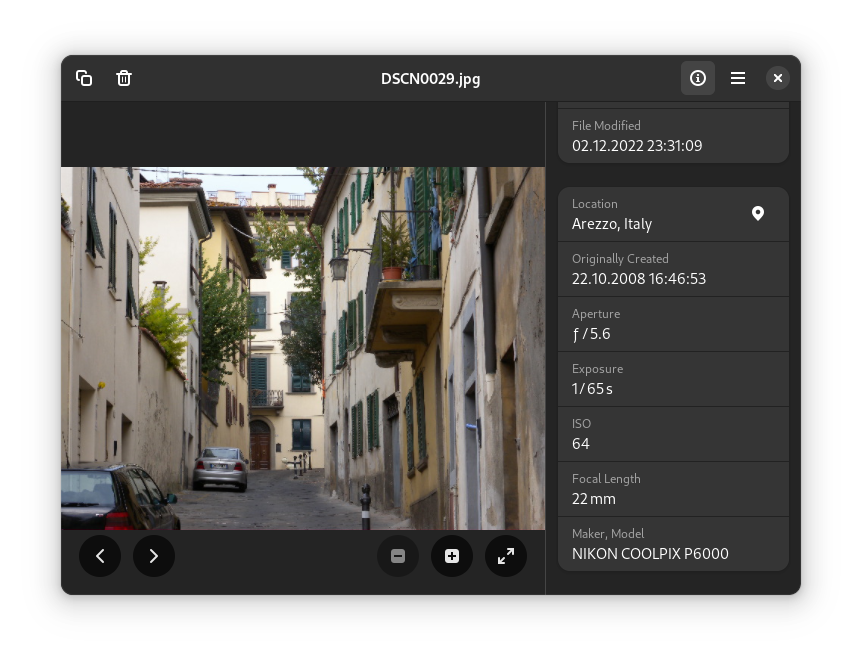
Task: Zoom in with the plus button
Action: pos(452,556)
